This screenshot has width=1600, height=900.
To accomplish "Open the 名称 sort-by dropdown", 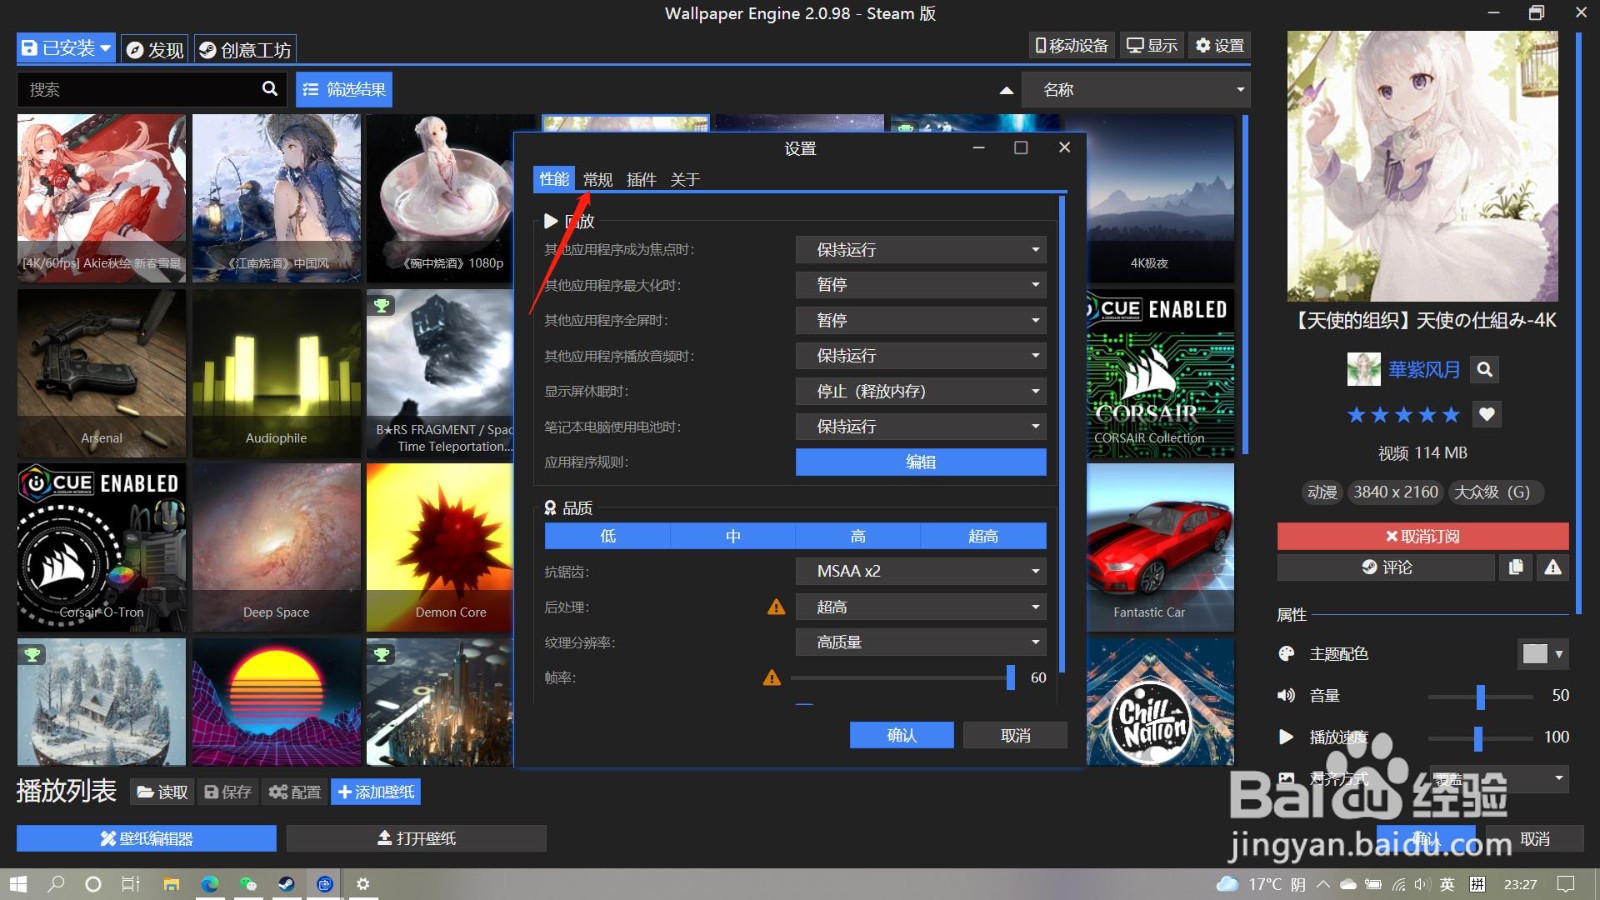I will (x=1136, y=90).
